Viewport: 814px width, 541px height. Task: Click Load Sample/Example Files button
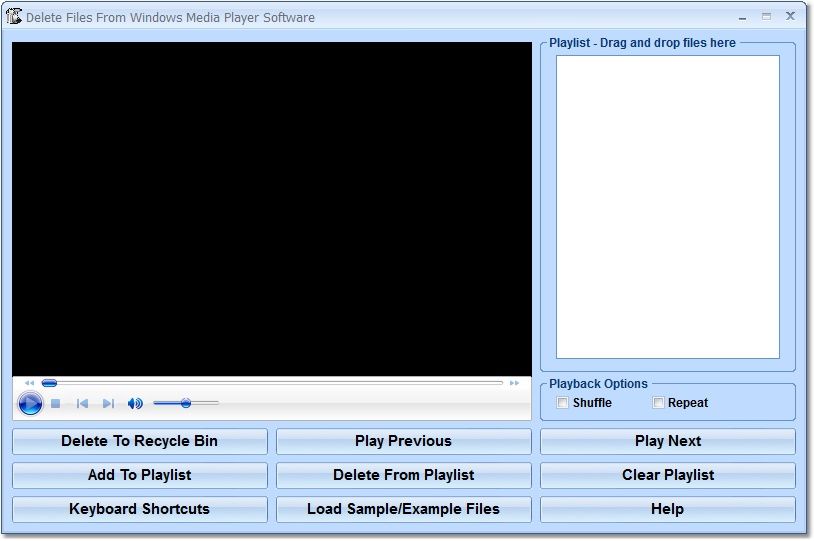403,509
